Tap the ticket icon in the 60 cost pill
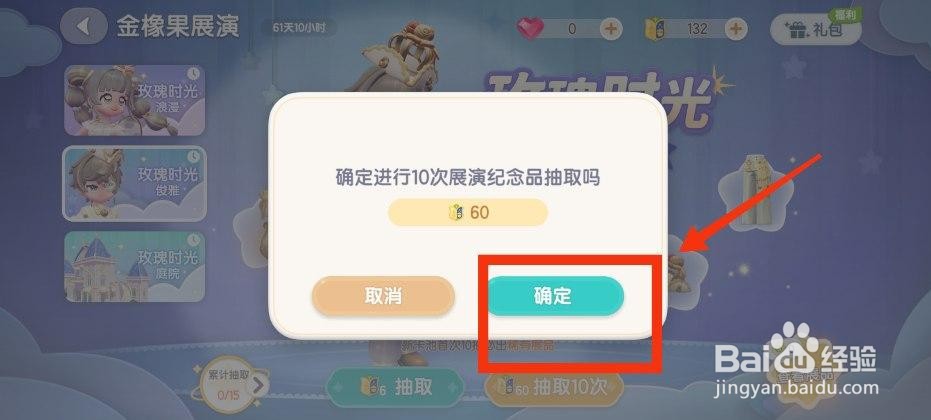 pyautogui.click(x=455, y=212)
